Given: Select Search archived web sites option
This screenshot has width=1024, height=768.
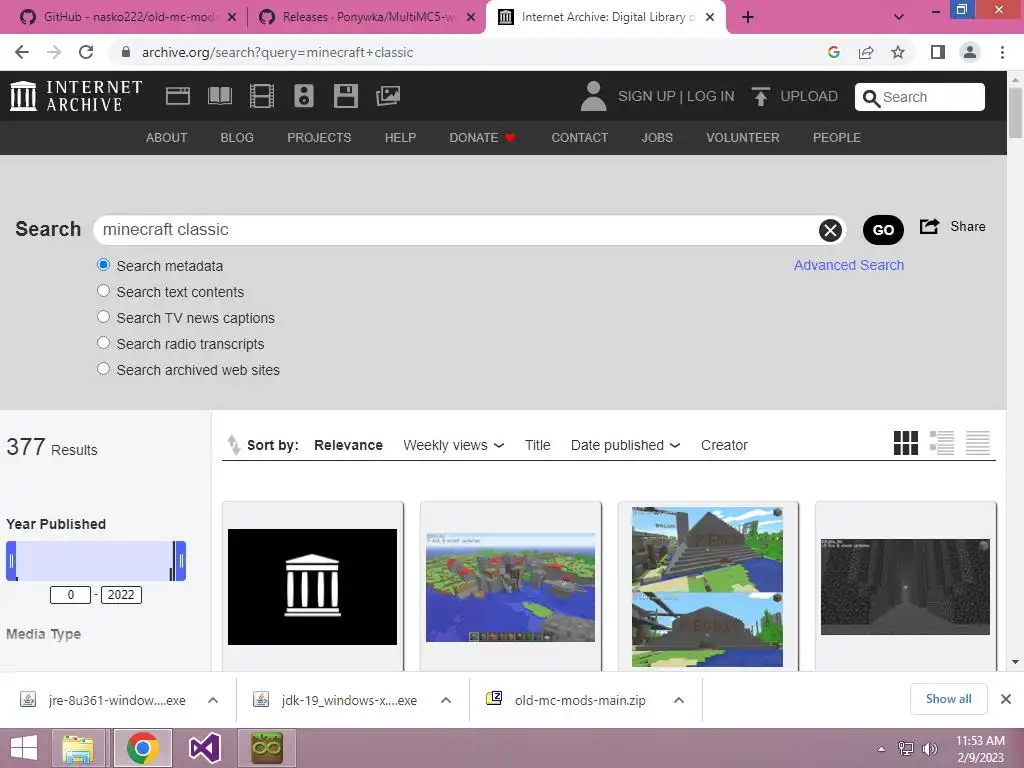Looking at the screenshot, I should pos(103,368).
